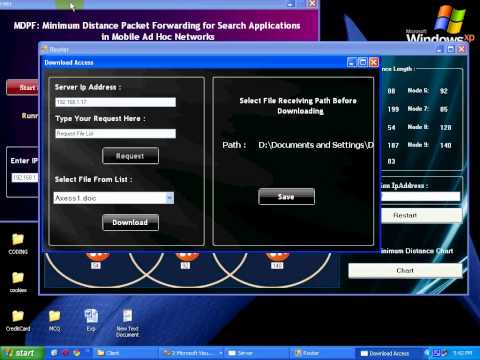
Task: Open the Exp document icon on desktop
Action: pyautogui.click(x=91, y=320)
